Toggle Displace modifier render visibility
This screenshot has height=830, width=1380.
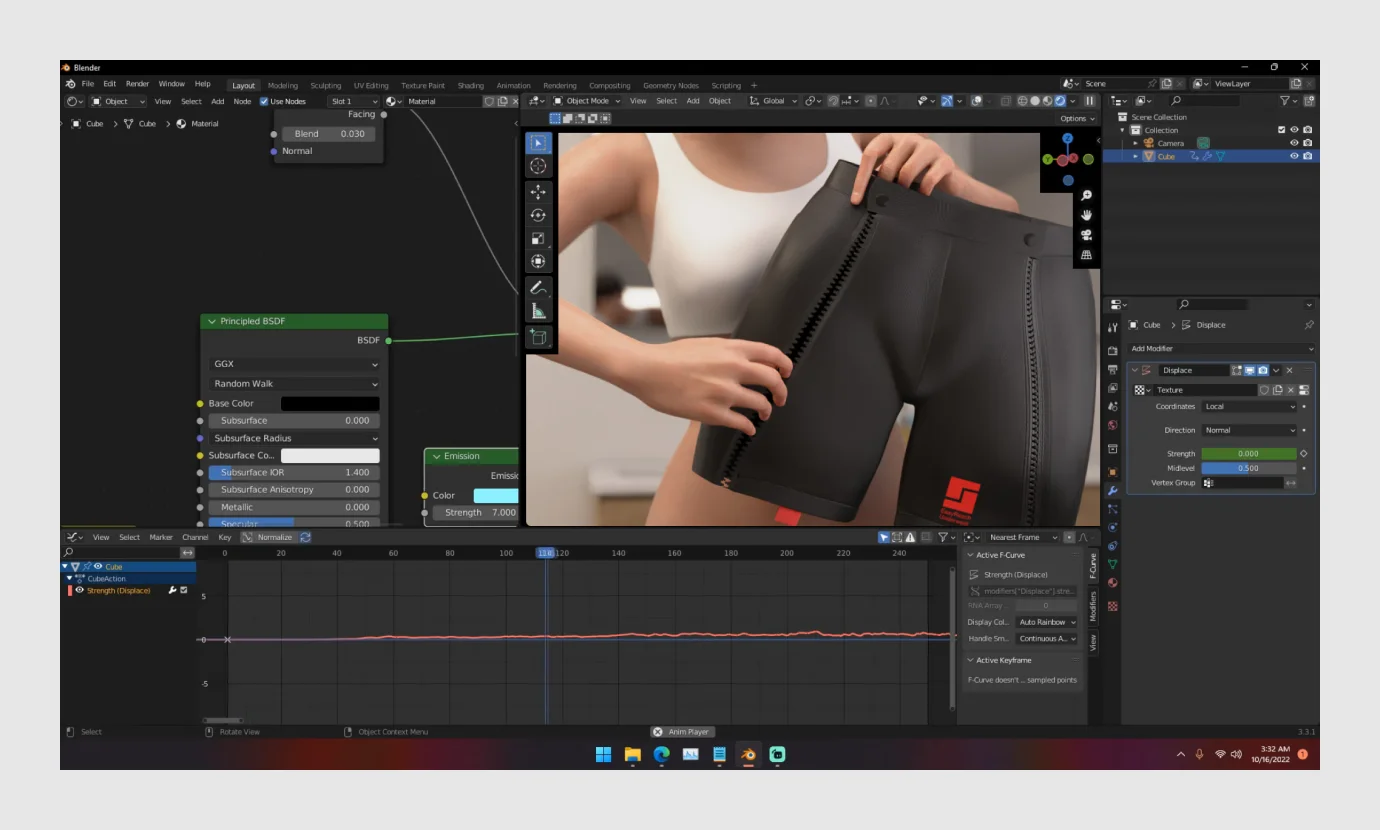point(1263,370)
